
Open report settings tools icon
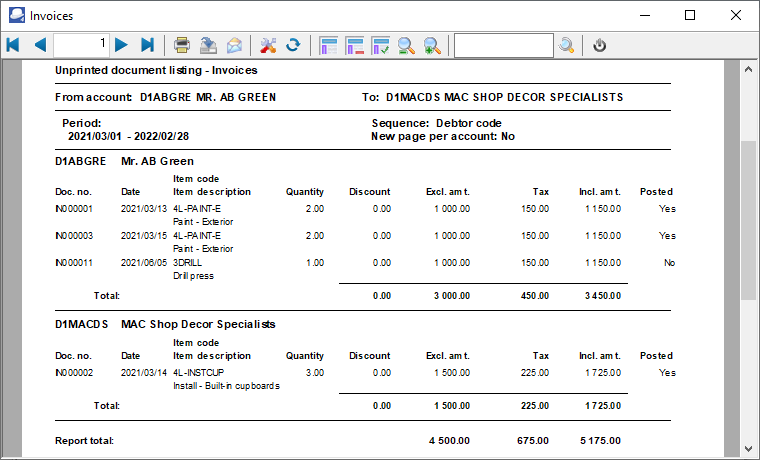(268, 45)
